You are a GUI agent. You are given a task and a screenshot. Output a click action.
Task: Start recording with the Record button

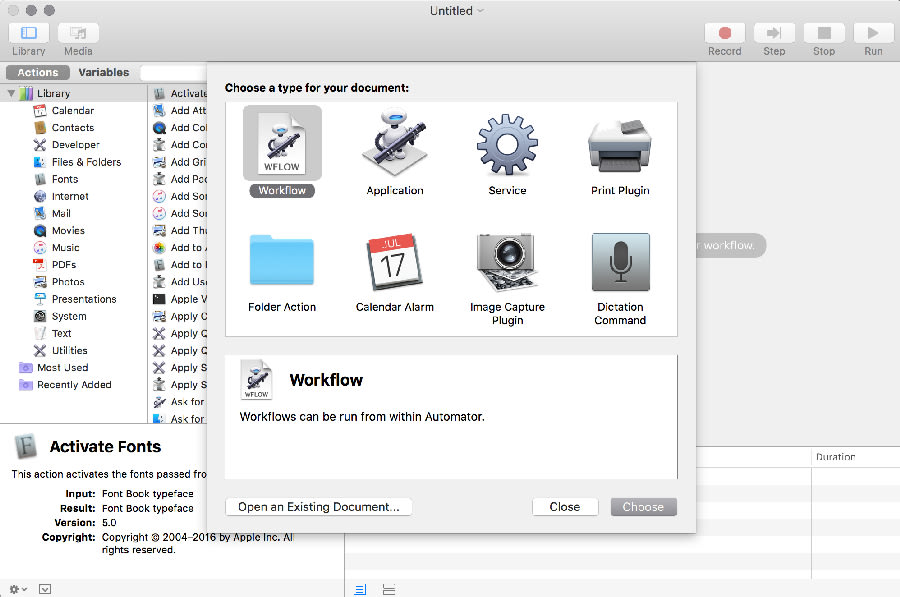coord(724,33)
